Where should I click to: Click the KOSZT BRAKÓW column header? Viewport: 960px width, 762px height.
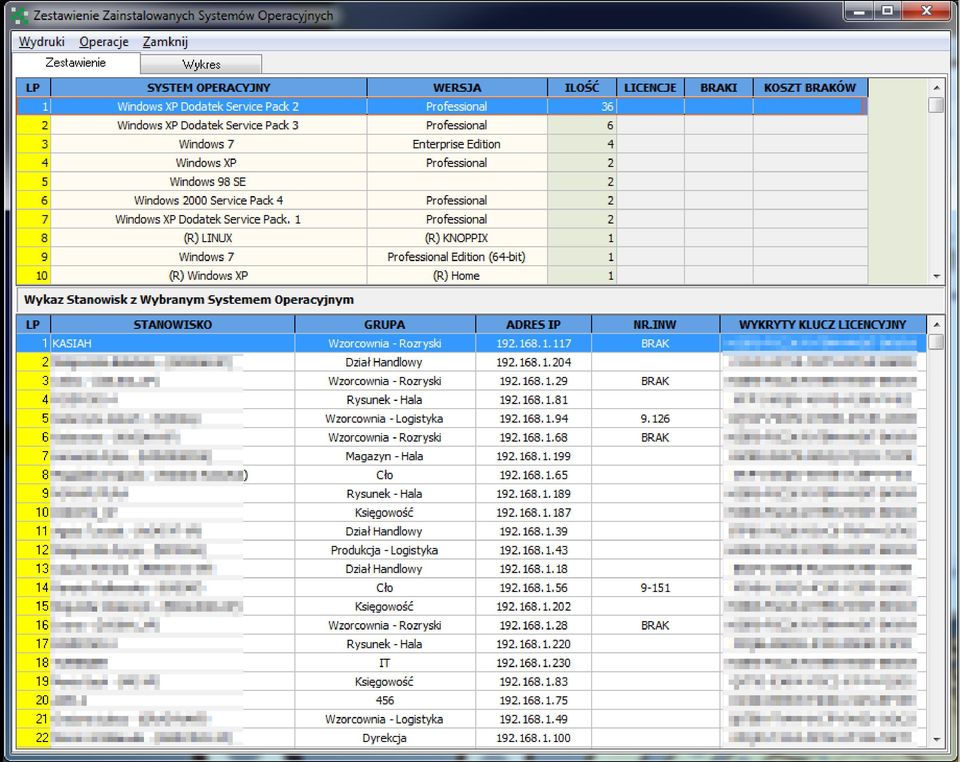coord(810,88)
